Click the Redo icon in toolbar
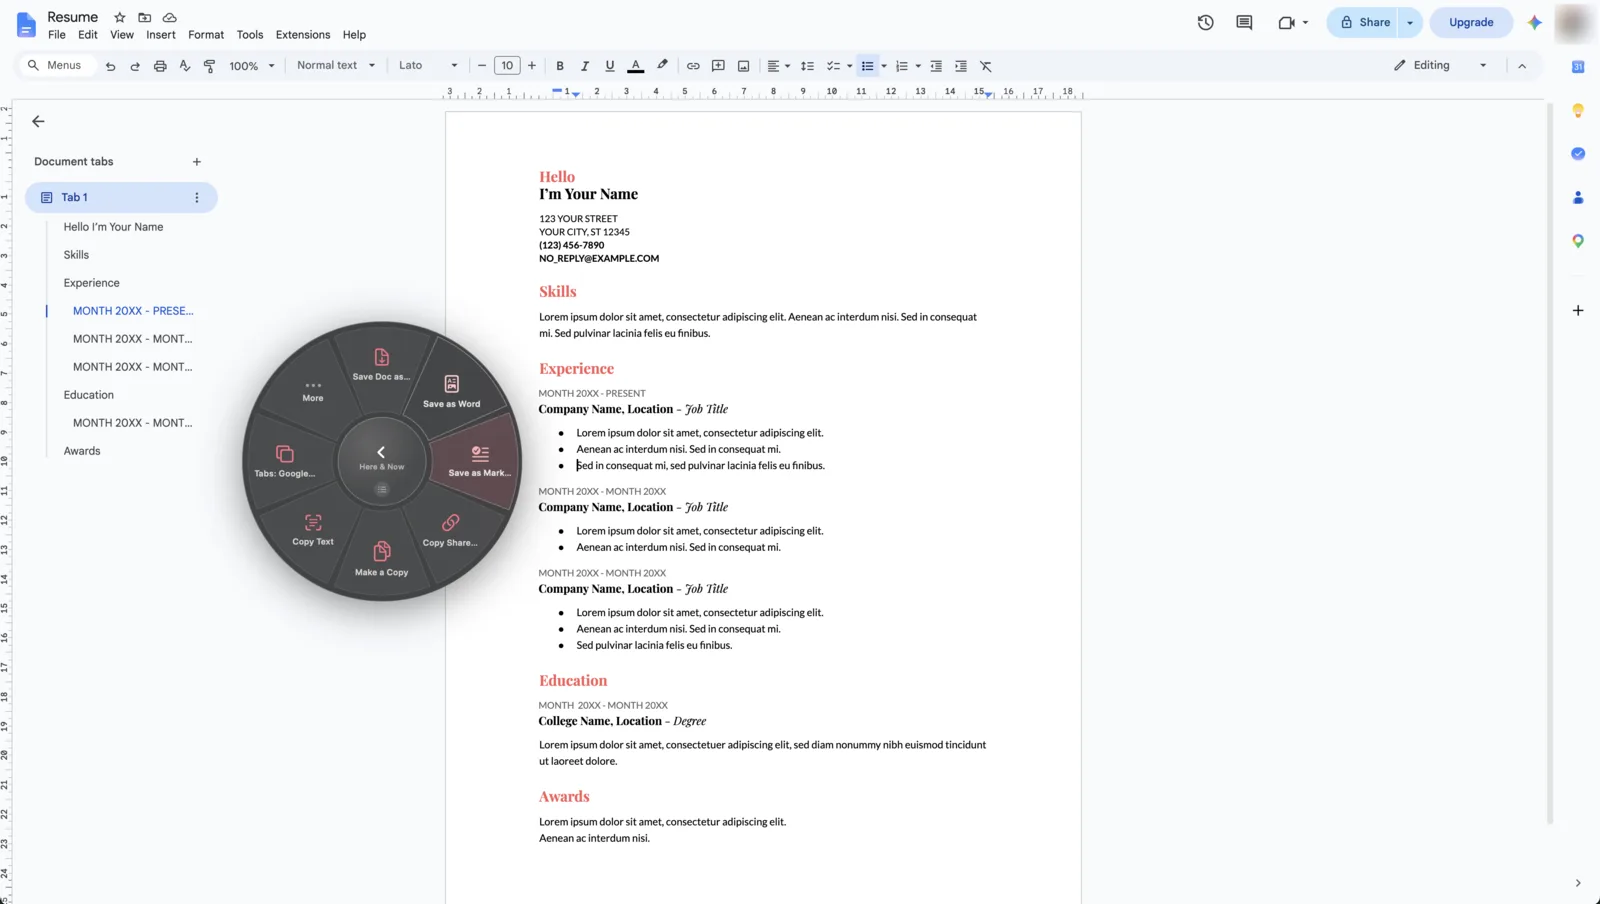The width and height of the screenshot is (1600, 904). click(x=135, y=66)
